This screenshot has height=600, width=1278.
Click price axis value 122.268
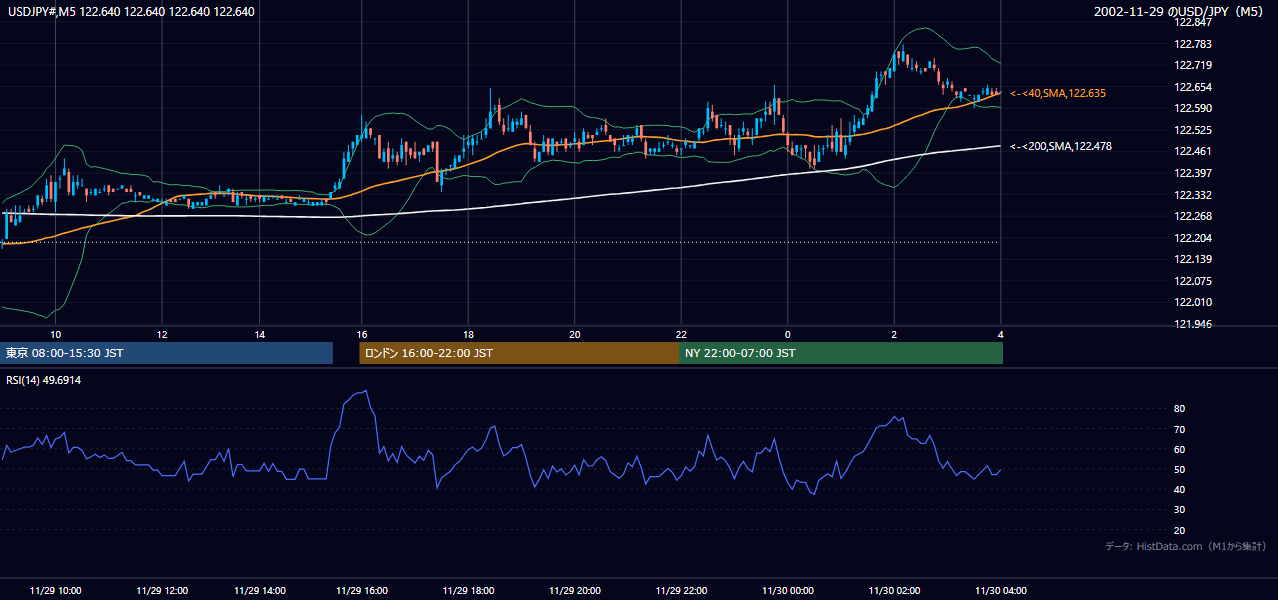[1191, 216]
